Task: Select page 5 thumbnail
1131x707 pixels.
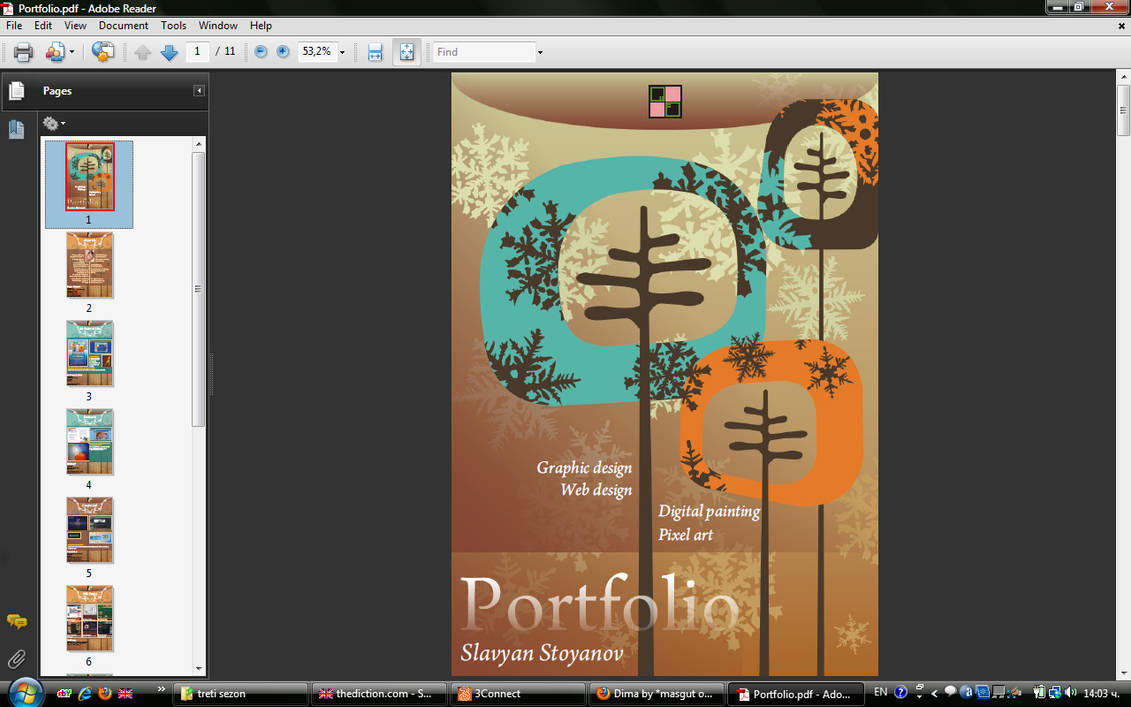Action: tap(89, 530)
